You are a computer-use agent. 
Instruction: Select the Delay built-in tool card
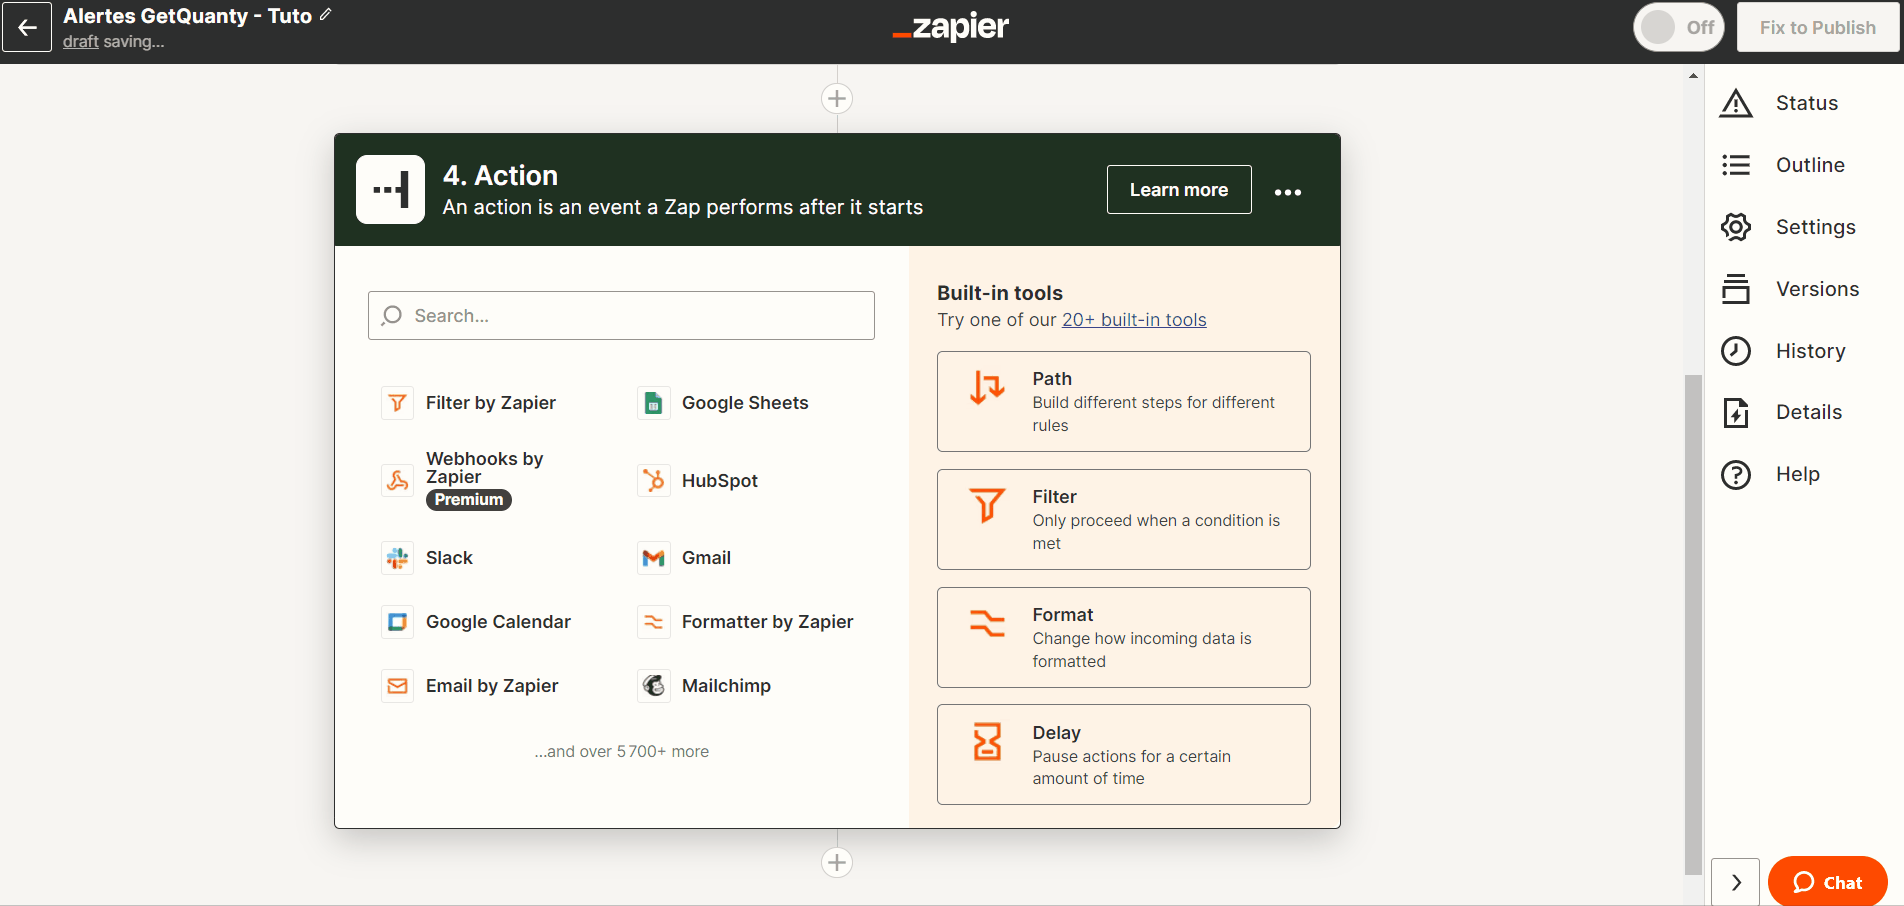point(1123,755)
